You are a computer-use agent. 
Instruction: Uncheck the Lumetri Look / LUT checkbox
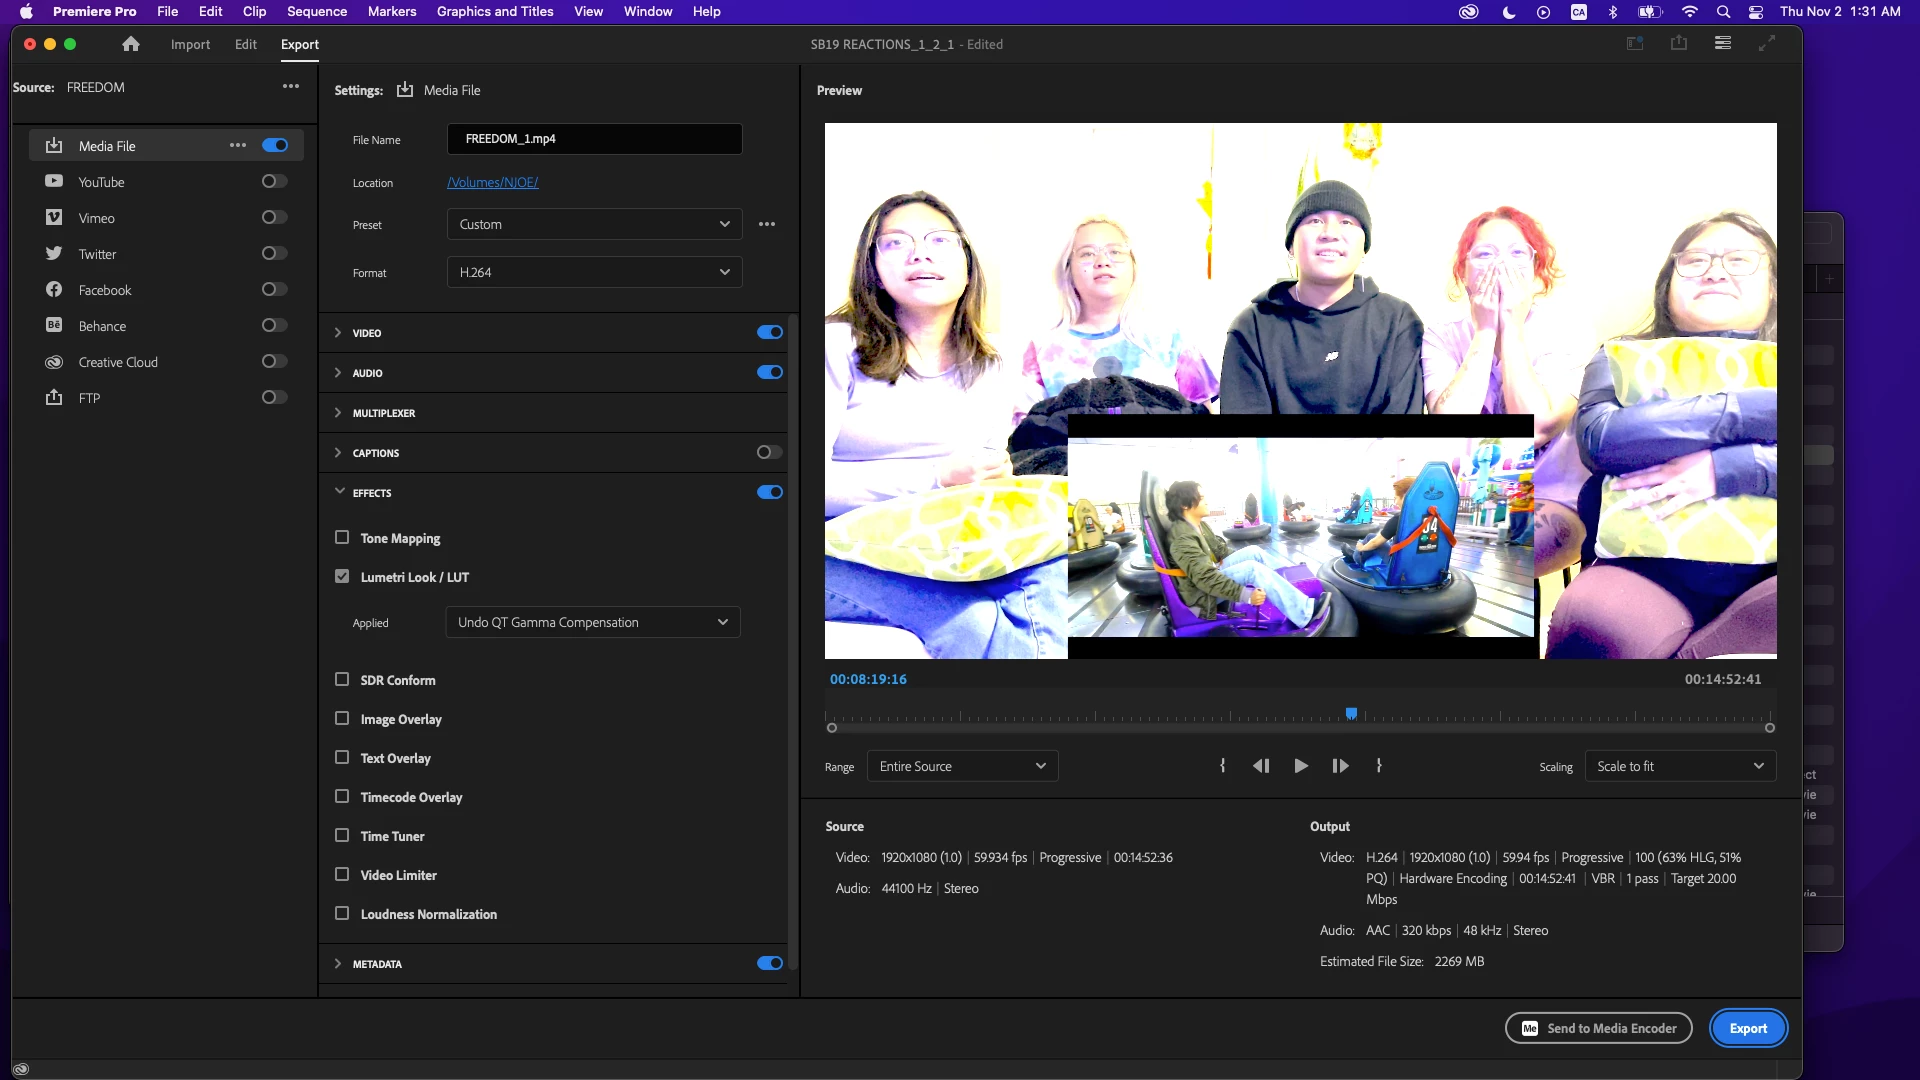tap(342, 577)
